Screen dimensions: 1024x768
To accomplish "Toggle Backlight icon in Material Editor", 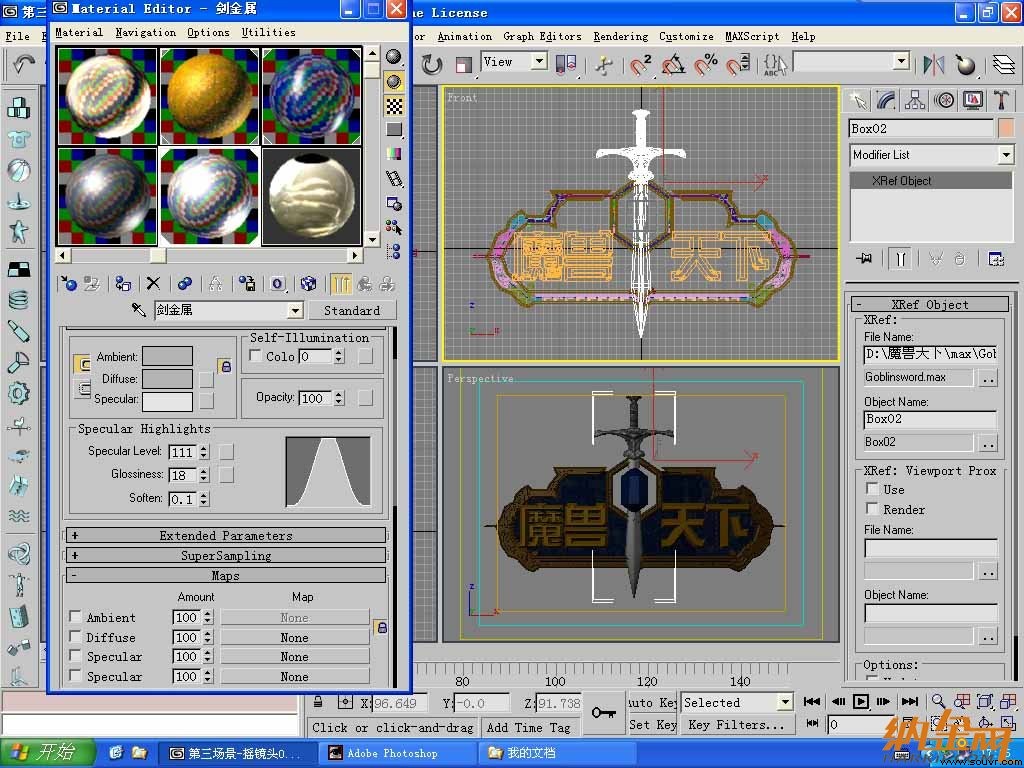I will tap(394, 81).
